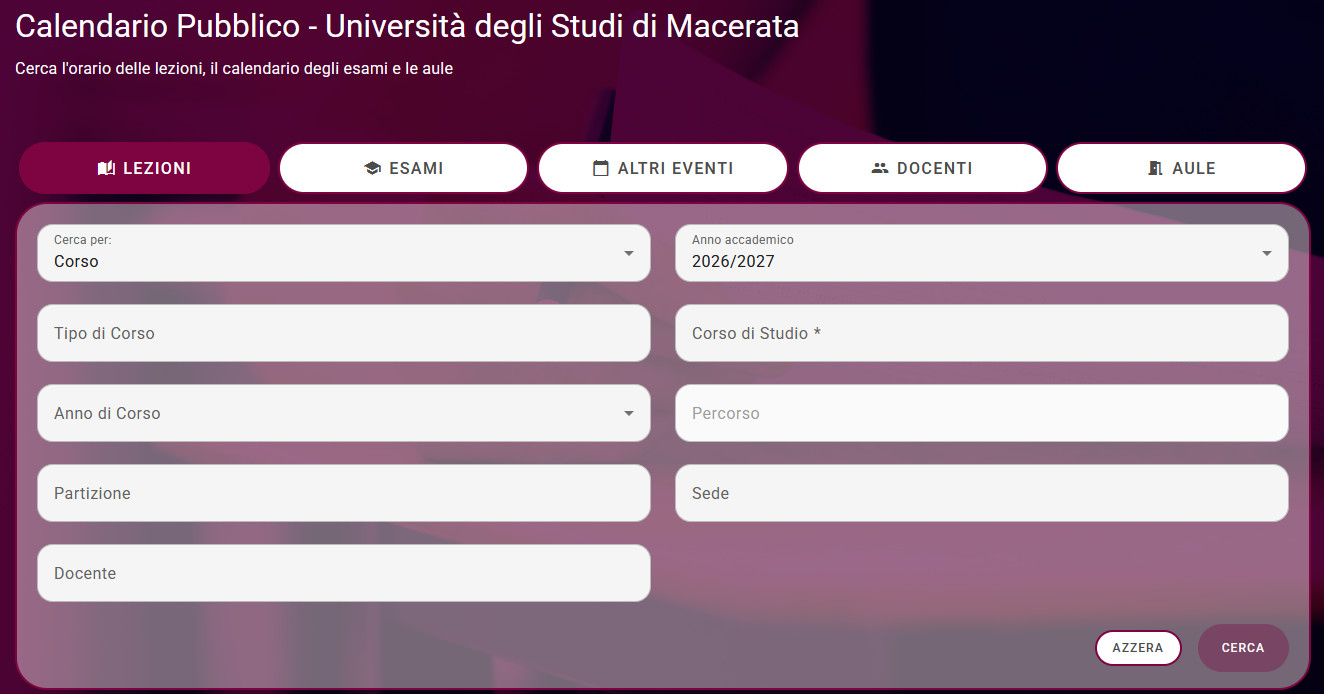Open the Cerca per dropdown arrow

[629, 253]
